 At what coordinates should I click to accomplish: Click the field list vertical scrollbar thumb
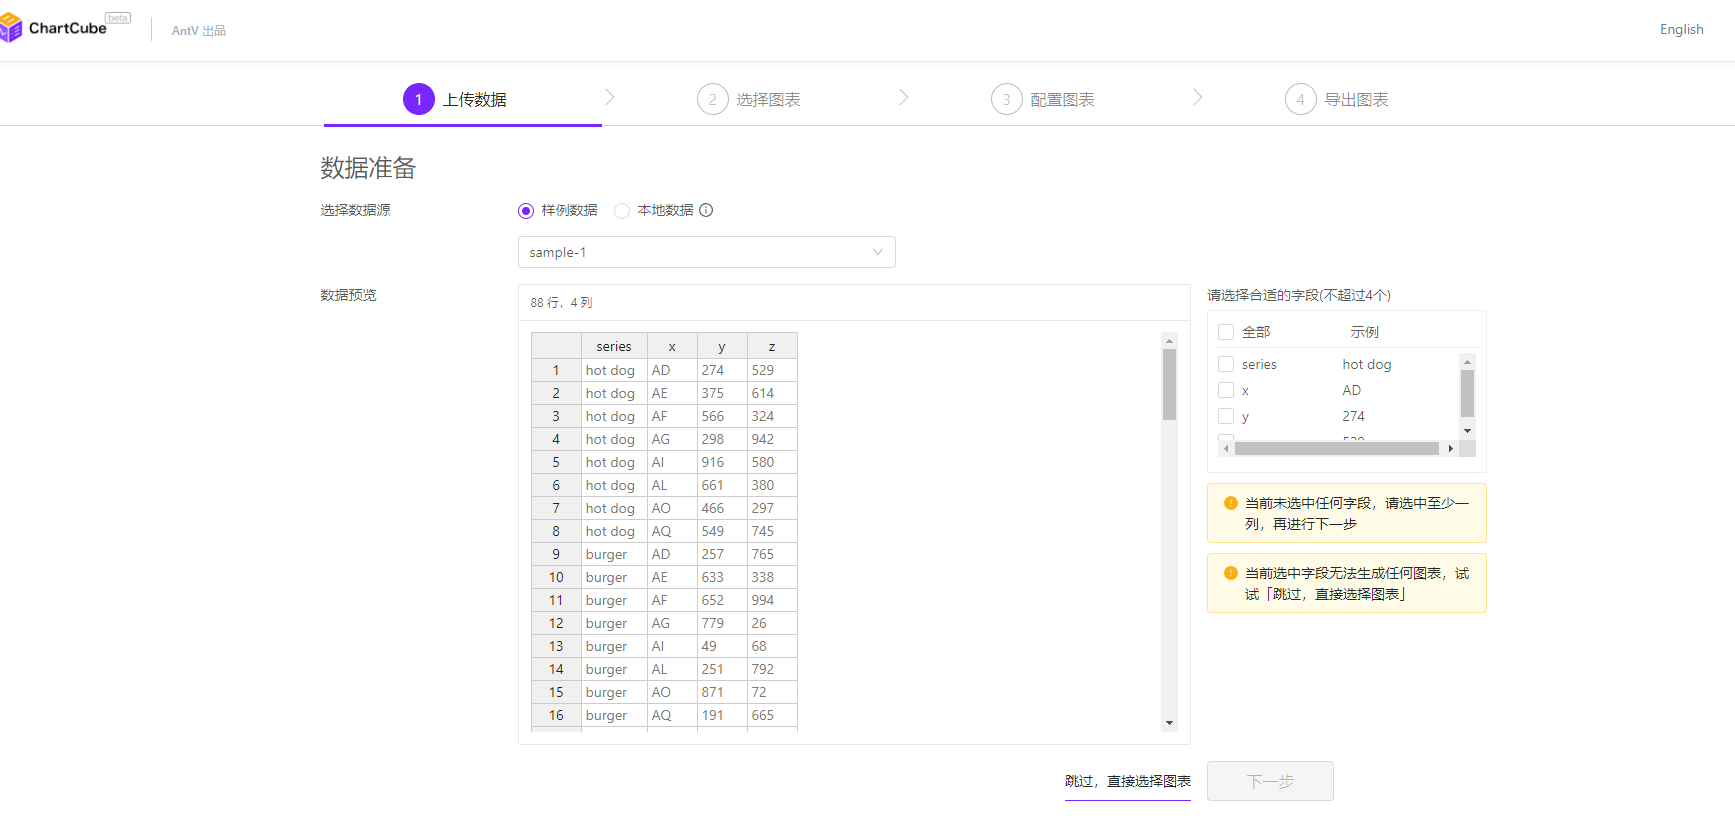tap(1467, 393)
